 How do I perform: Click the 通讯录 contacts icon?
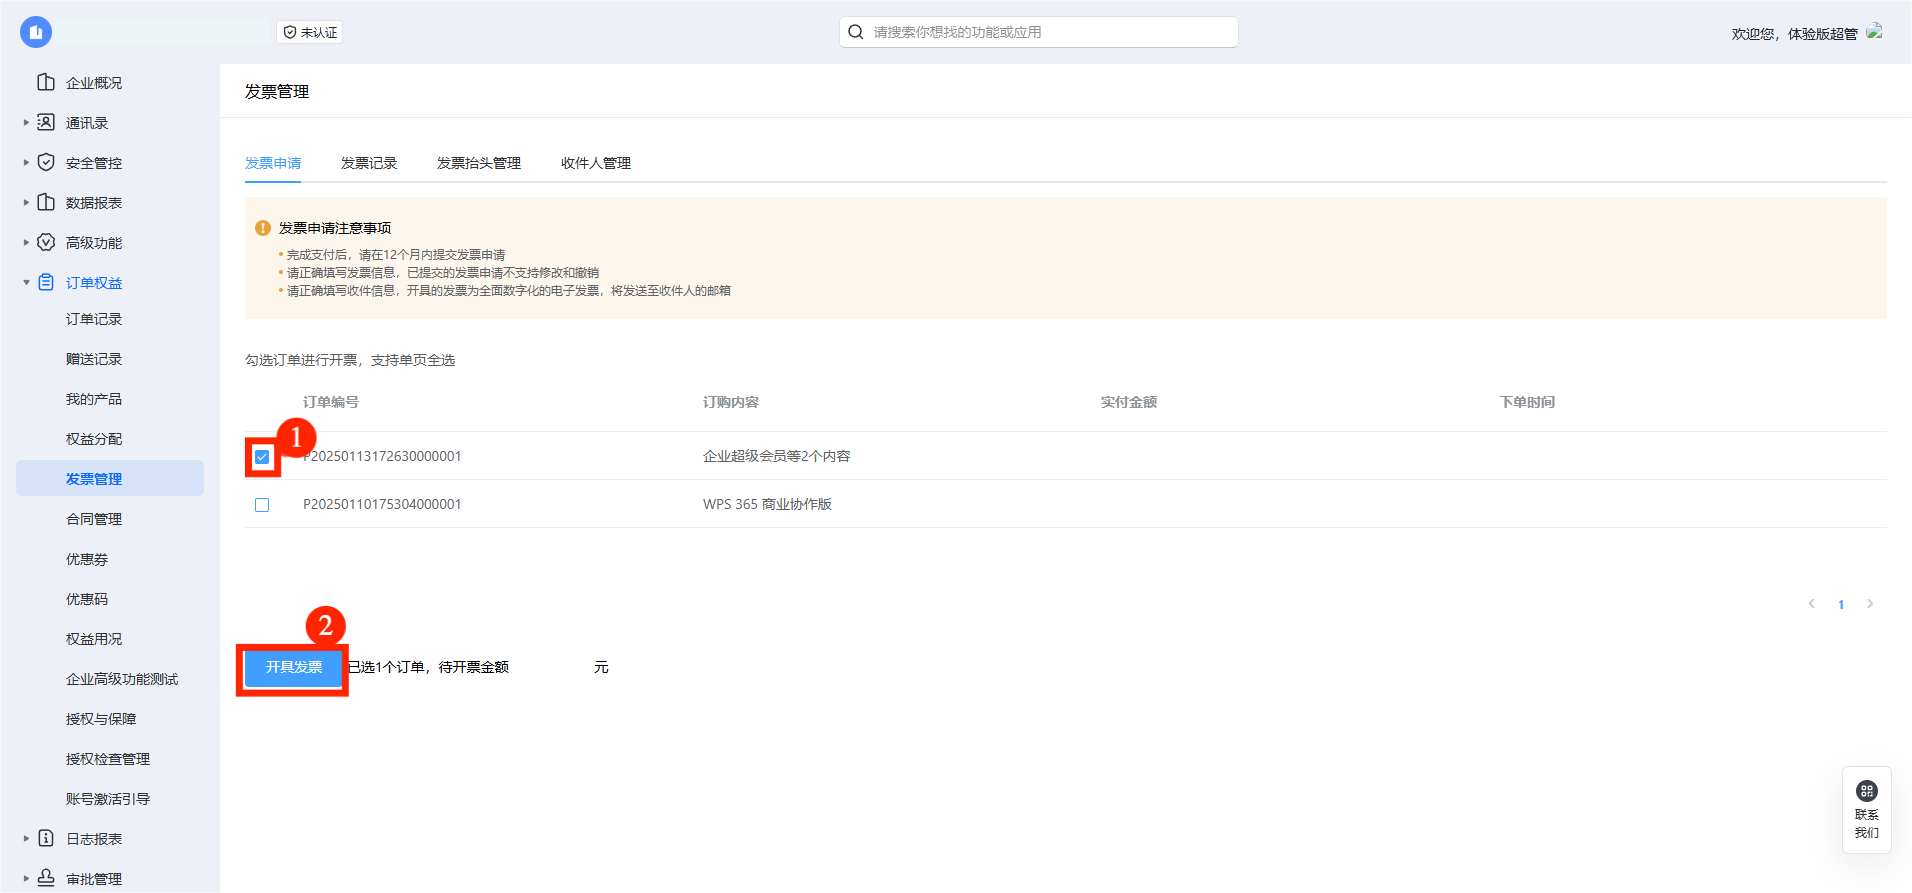pos(46,122)
